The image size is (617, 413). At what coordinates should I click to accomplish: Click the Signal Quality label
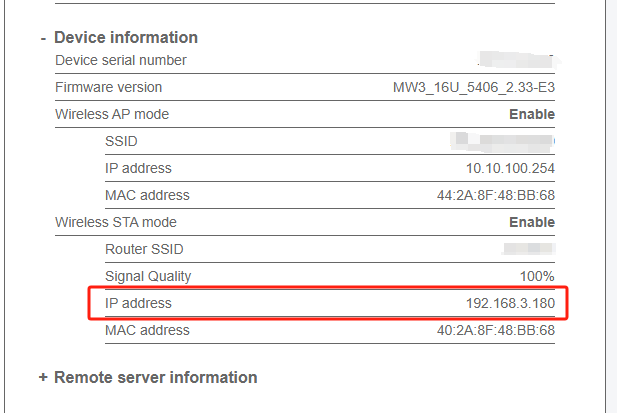[x=148, y=276]
